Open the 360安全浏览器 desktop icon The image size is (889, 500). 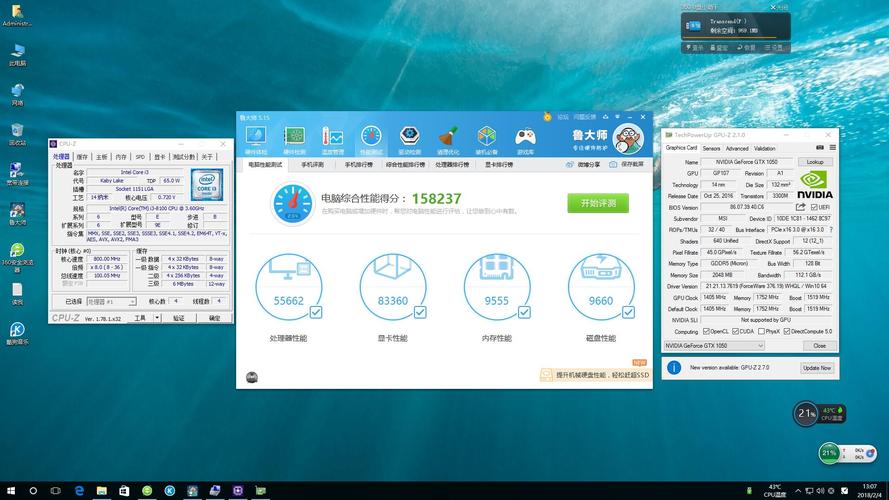tap(17, 257)
